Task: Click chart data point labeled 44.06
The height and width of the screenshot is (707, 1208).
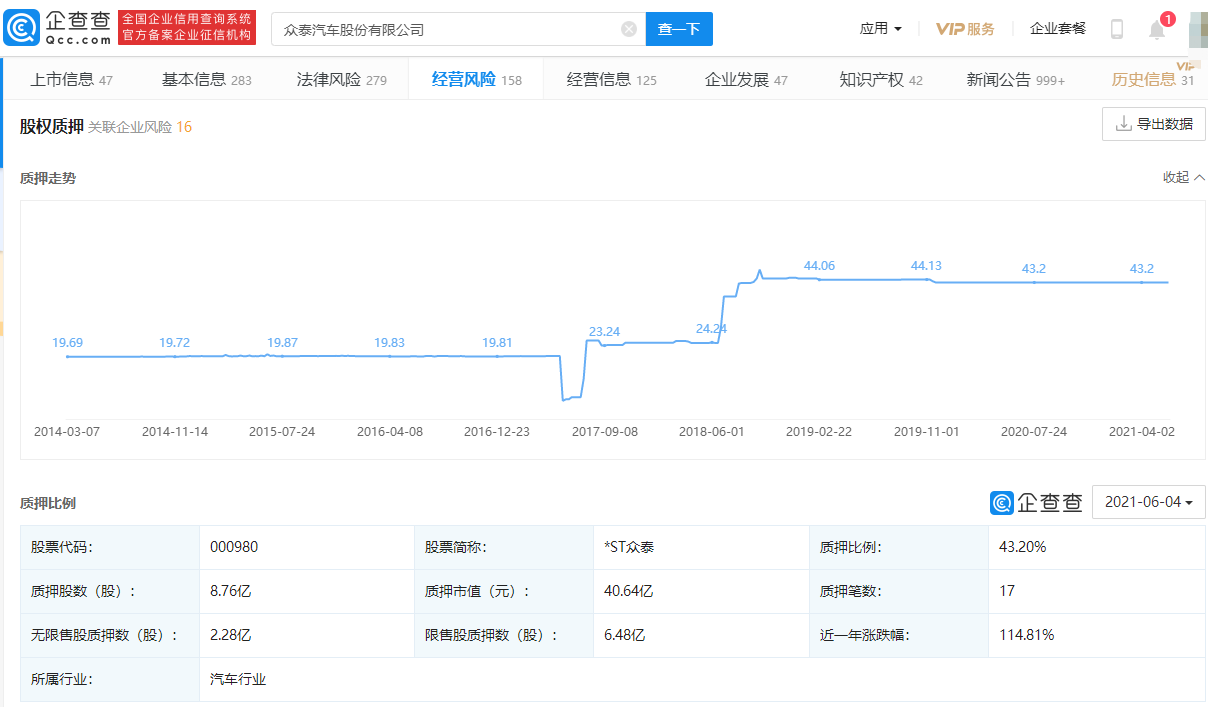Action: [x=819, y=278]
